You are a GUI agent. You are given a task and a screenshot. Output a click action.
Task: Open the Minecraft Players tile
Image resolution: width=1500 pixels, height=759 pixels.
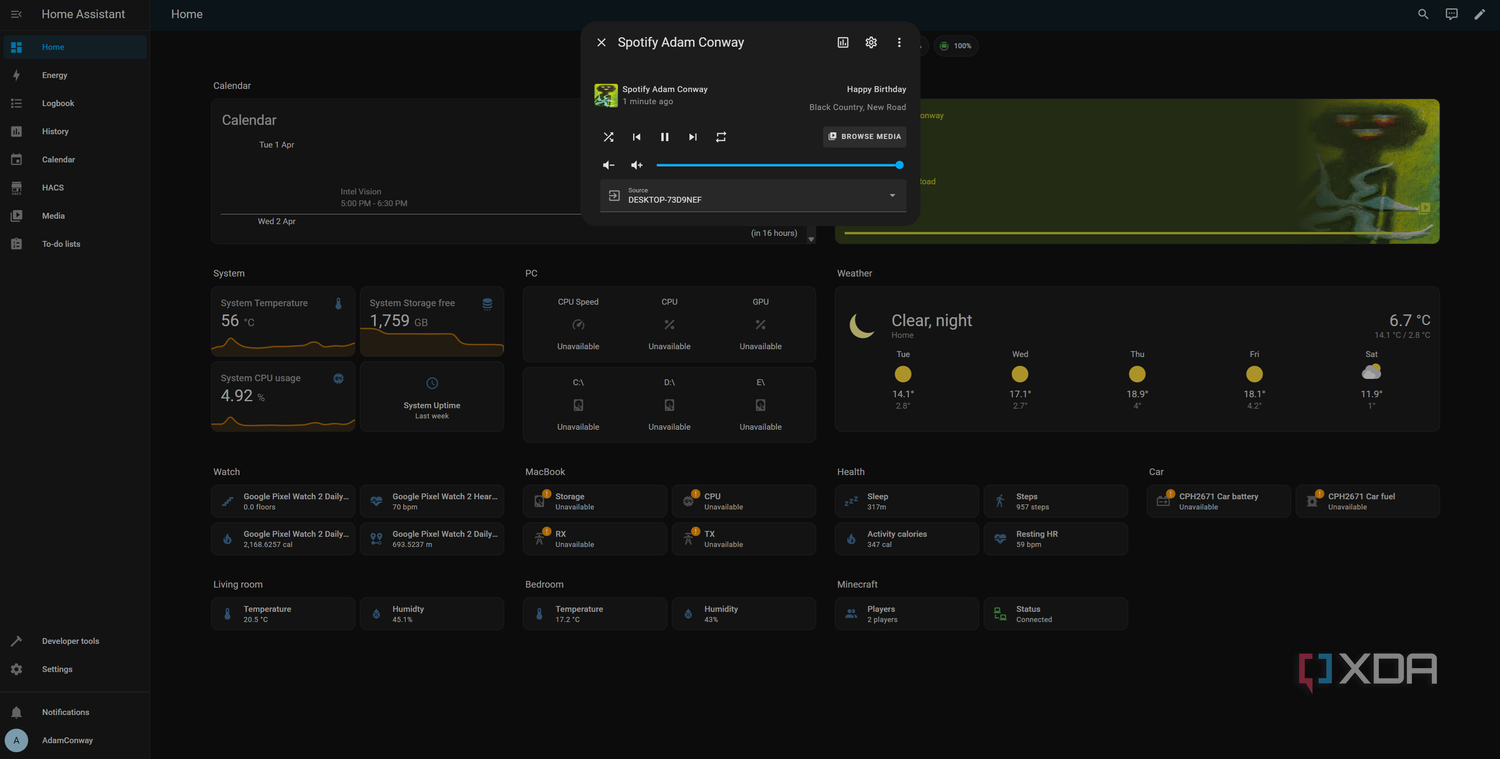click(x=907, y=614)
